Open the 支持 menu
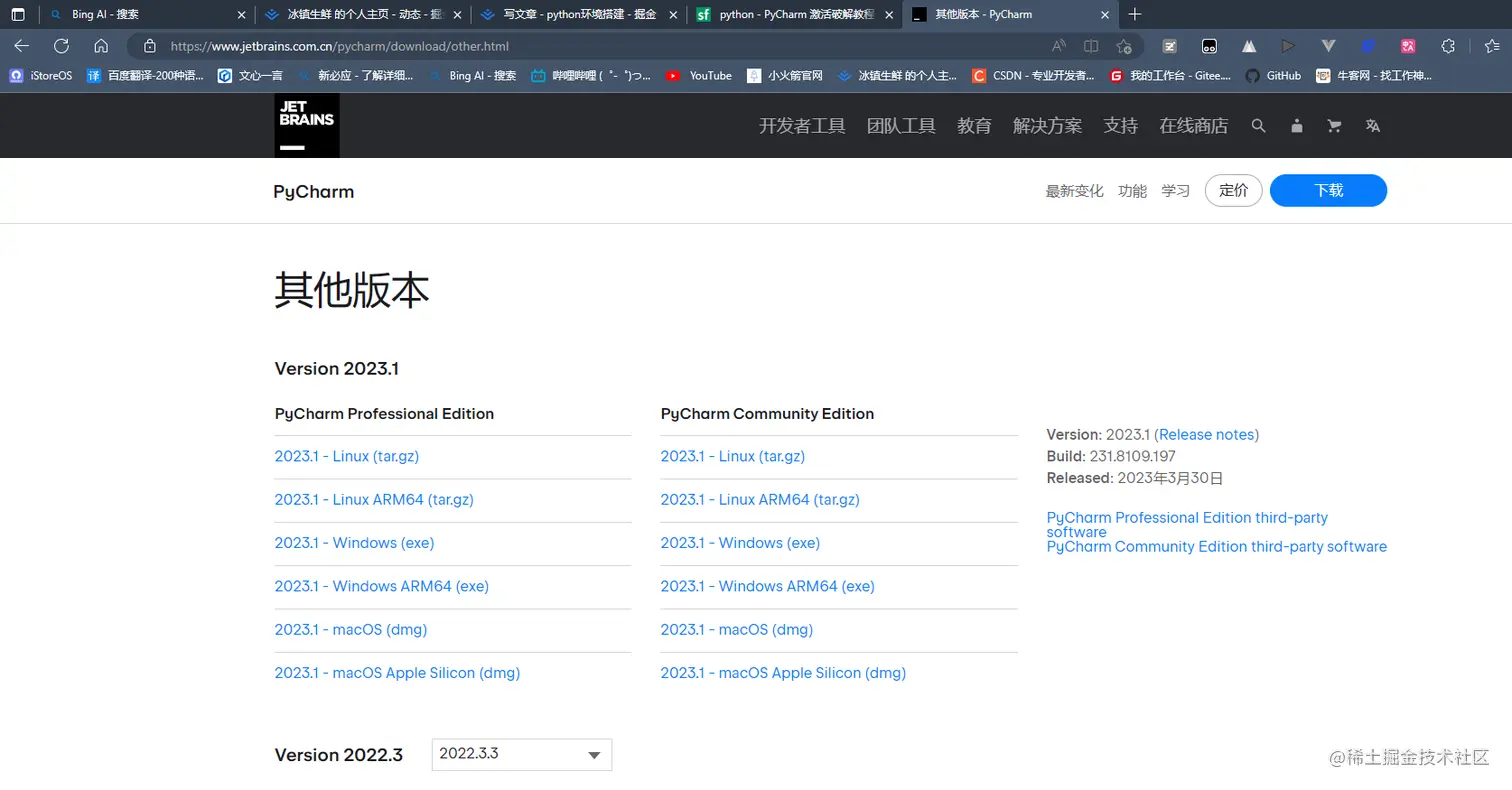 pos(1120,126)
